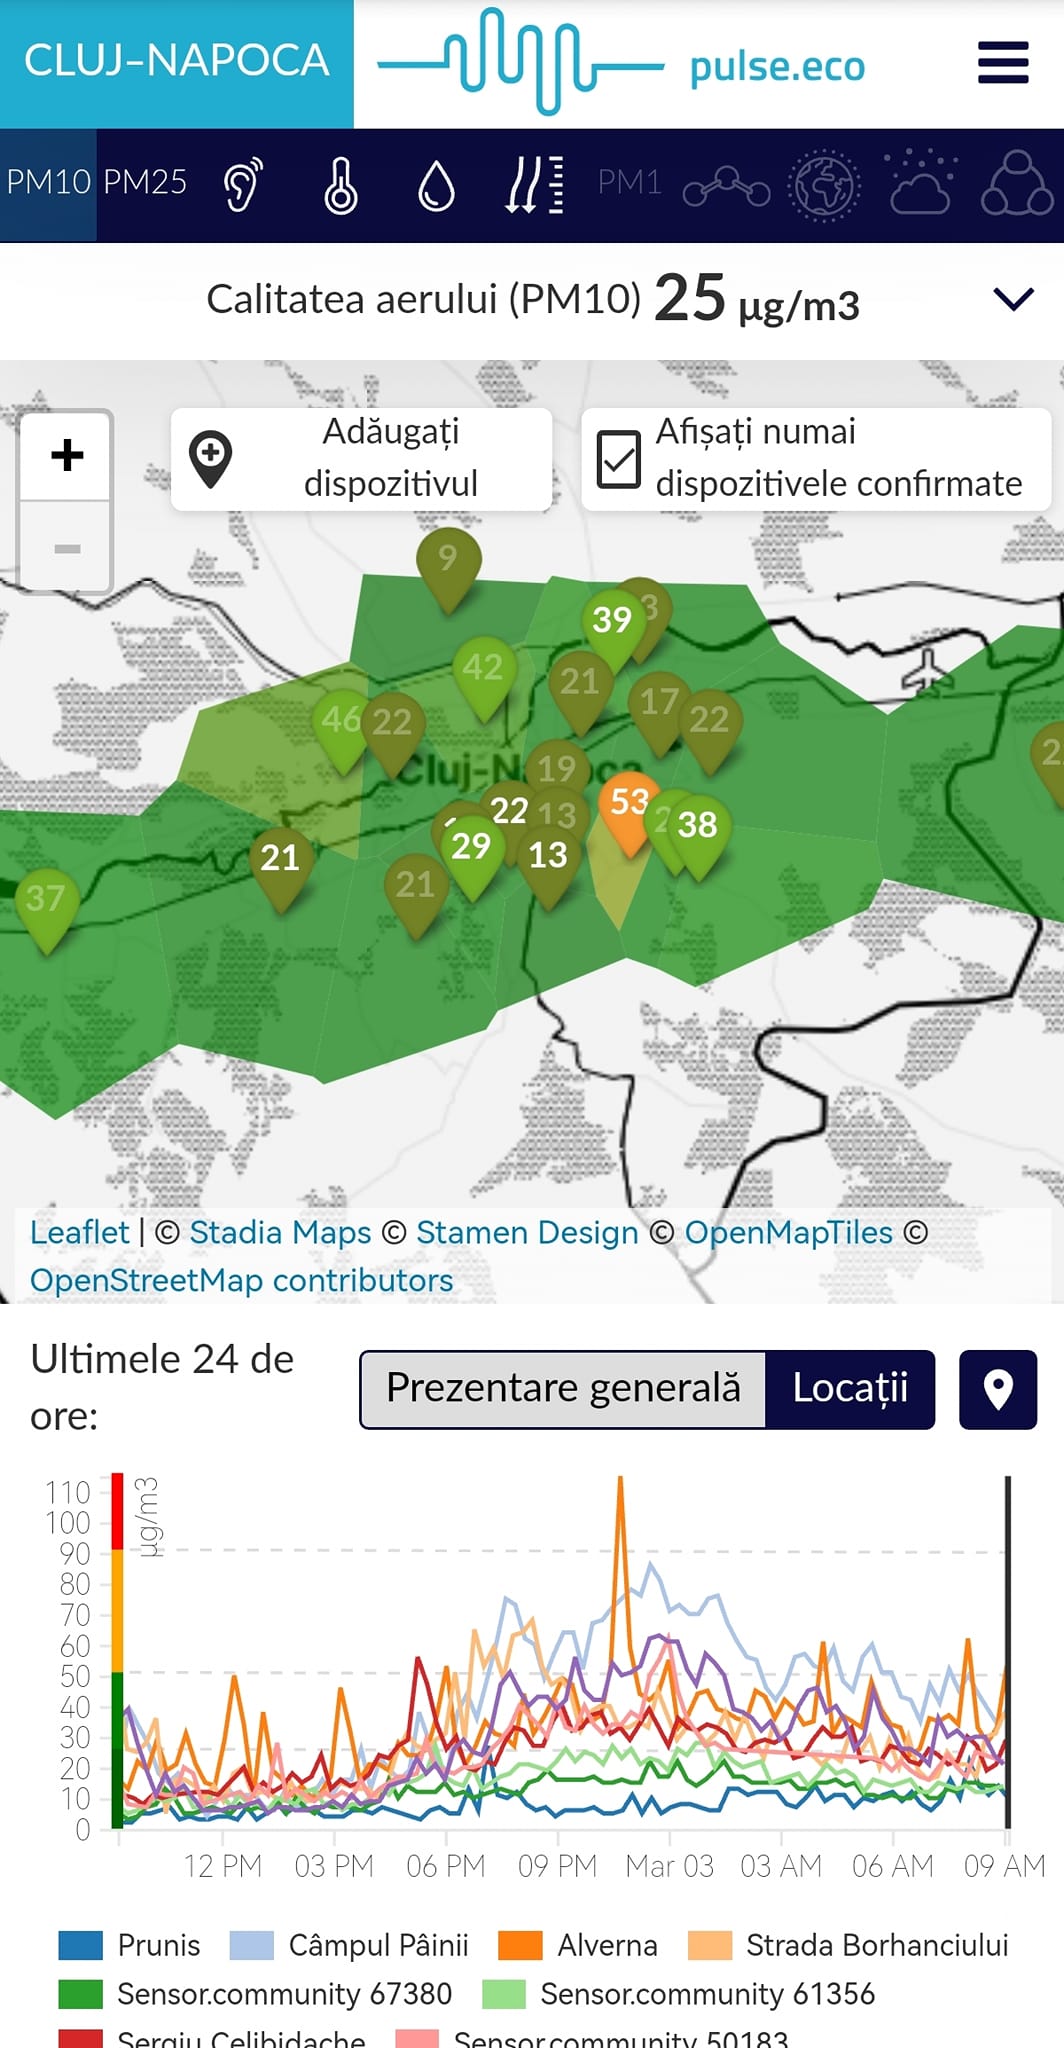Viewport: 1064px width, 2048px height.
Task: Select the temperature thermometer icon
Action: 340,185
